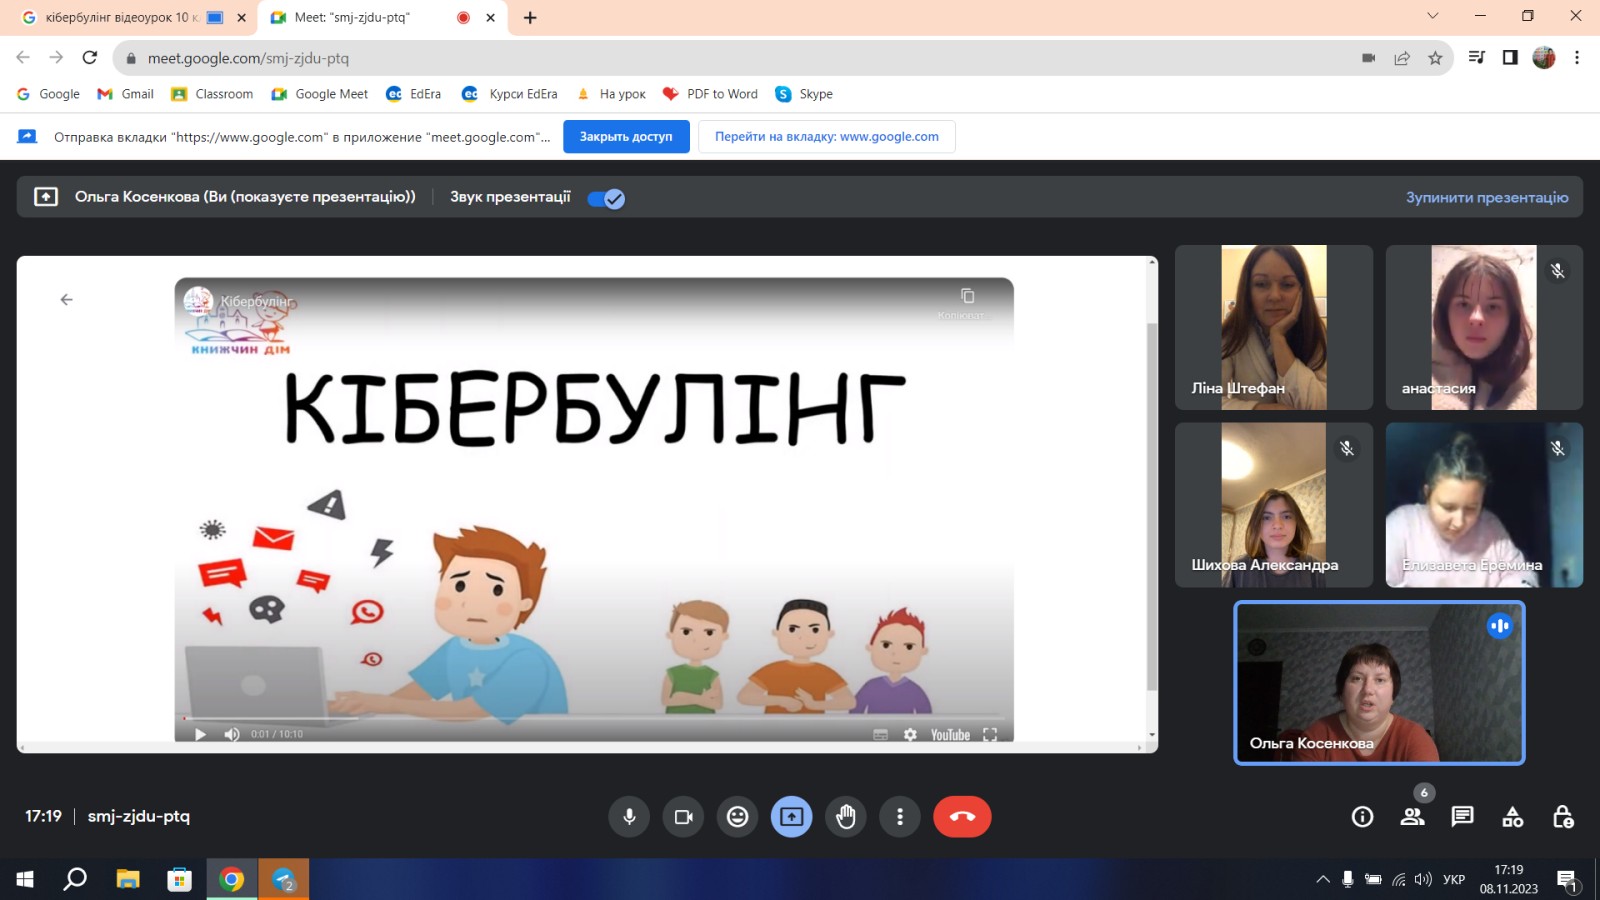Click the present screen icon
1600x900 pixels.
791,817
